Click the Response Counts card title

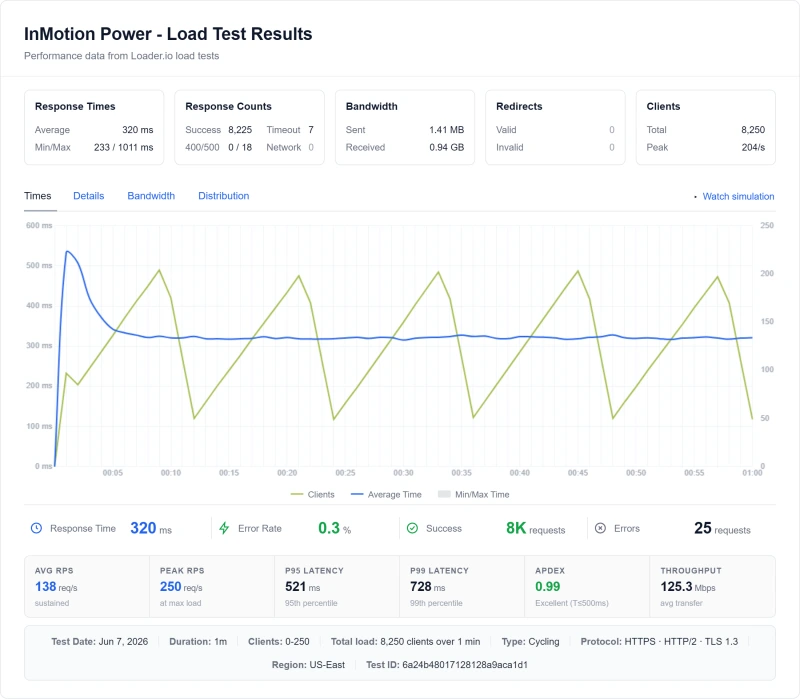[228, 107]
